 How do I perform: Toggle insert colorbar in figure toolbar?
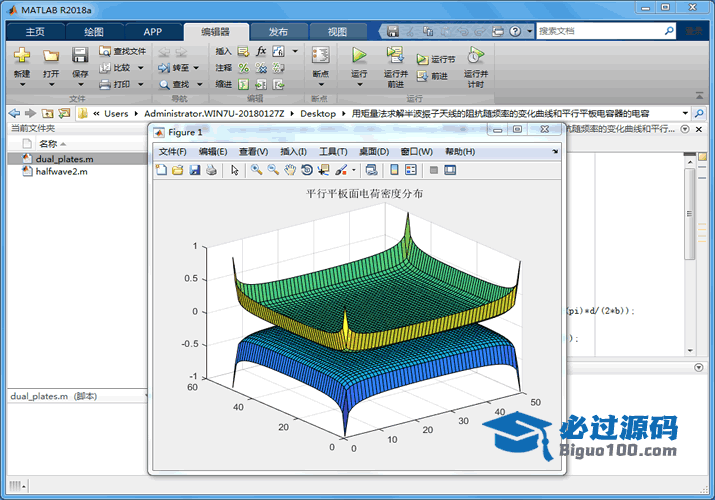[394, 170]
